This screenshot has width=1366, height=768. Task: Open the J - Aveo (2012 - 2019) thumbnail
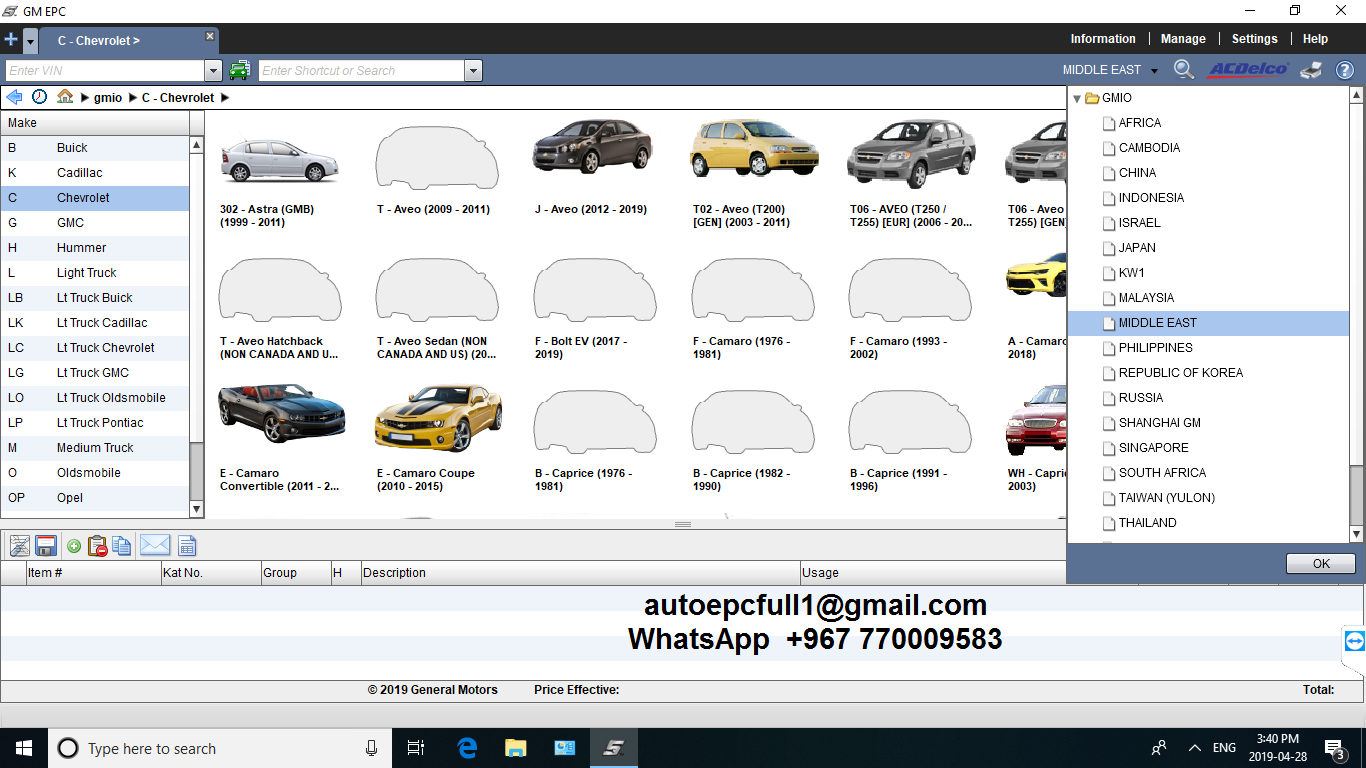593,148
